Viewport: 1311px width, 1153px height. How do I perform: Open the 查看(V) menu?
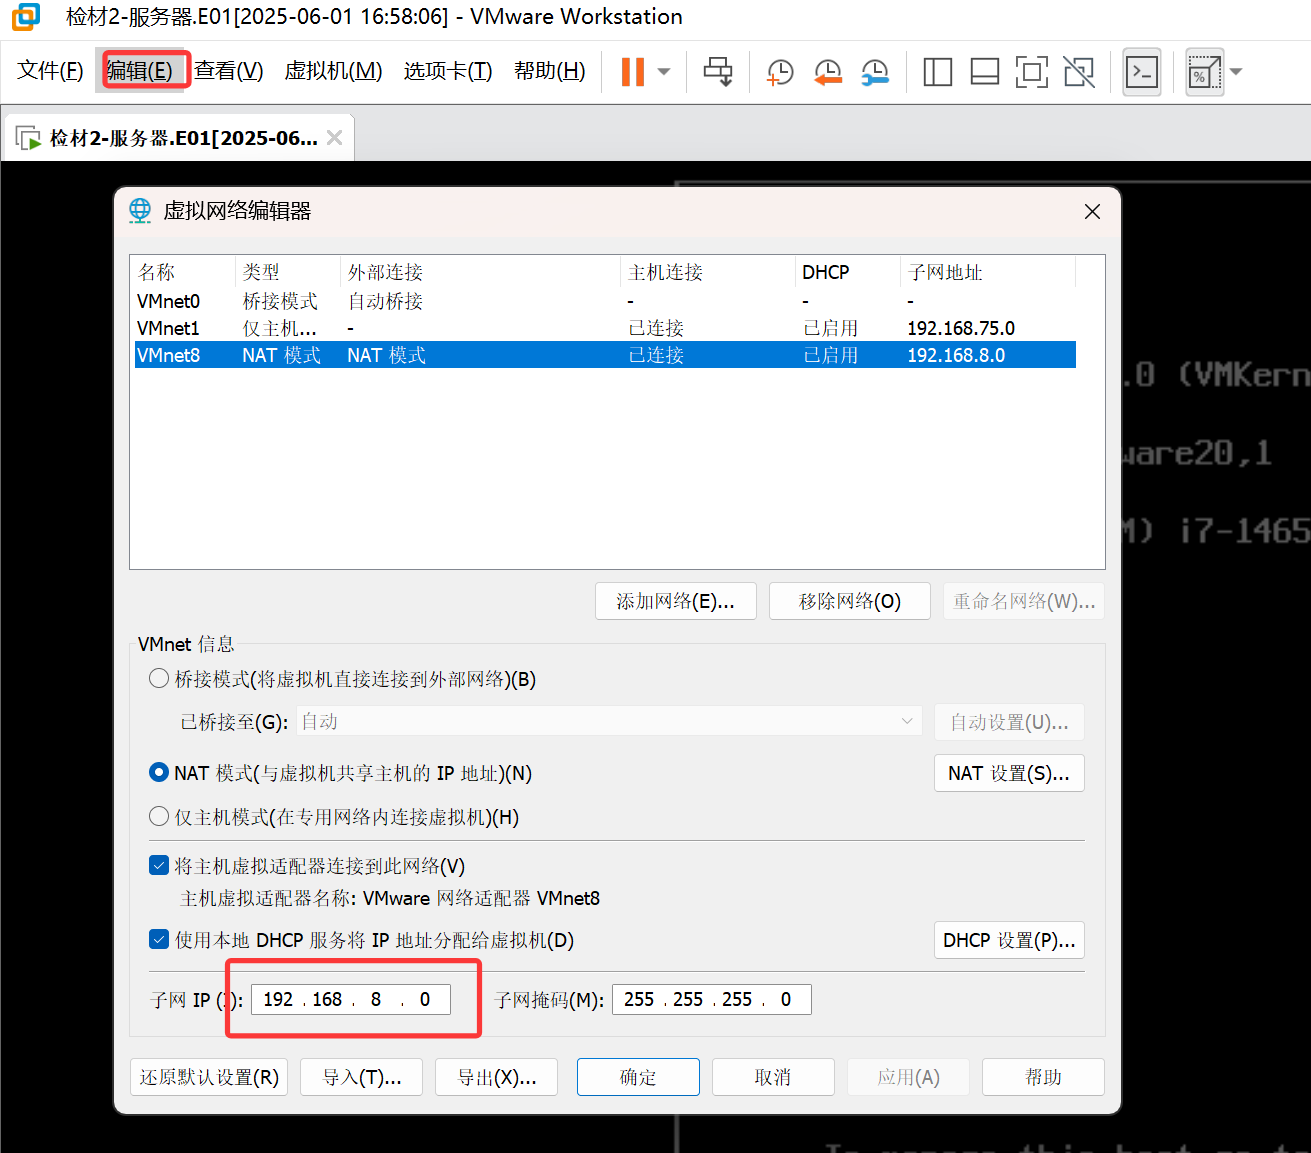(x=229, y=71)
